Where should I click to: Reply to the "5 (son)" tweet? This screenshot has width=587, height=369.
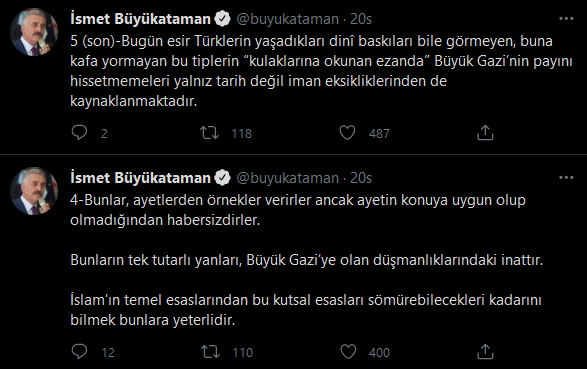tap(79, 133)
